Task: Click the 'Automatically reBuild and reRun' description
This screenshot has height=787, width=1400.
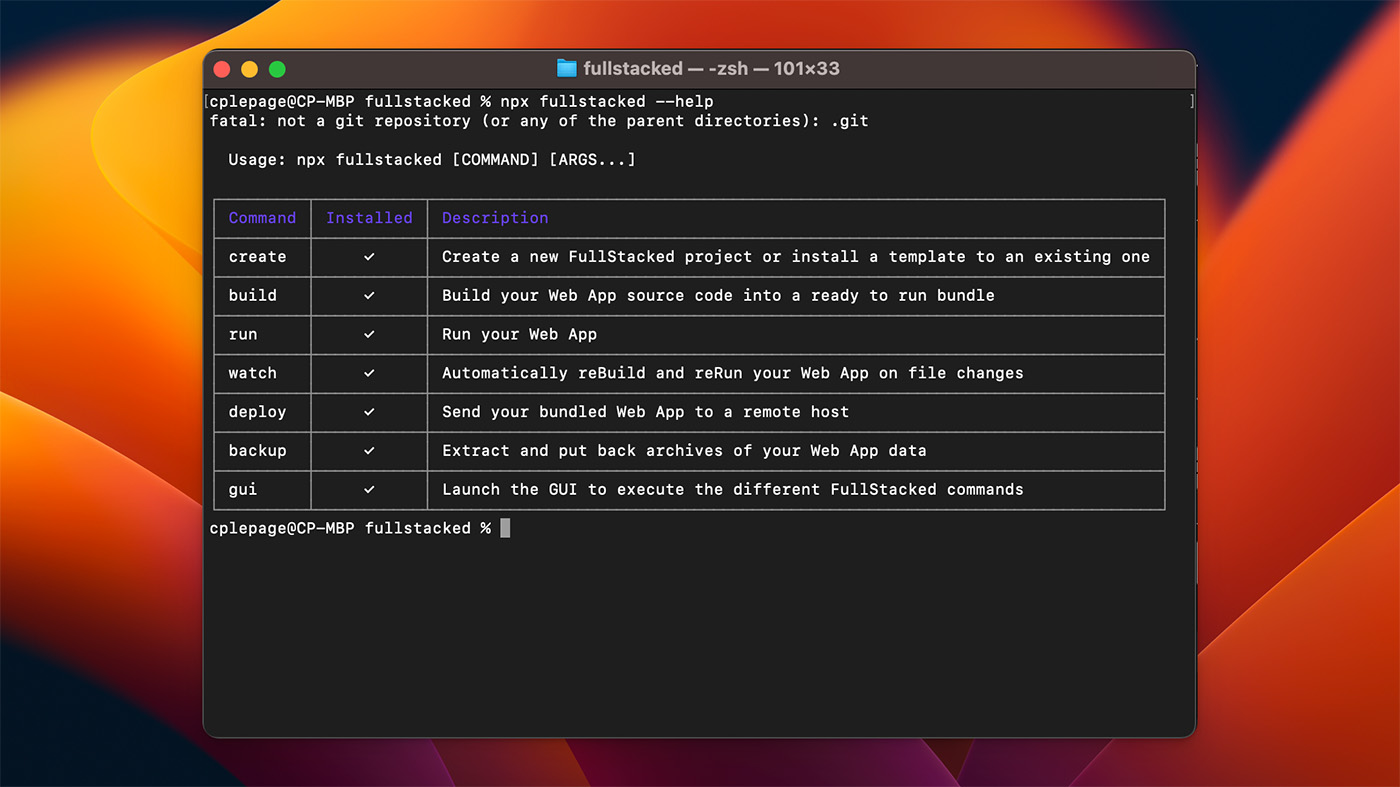Action: (x=733, y=373)
